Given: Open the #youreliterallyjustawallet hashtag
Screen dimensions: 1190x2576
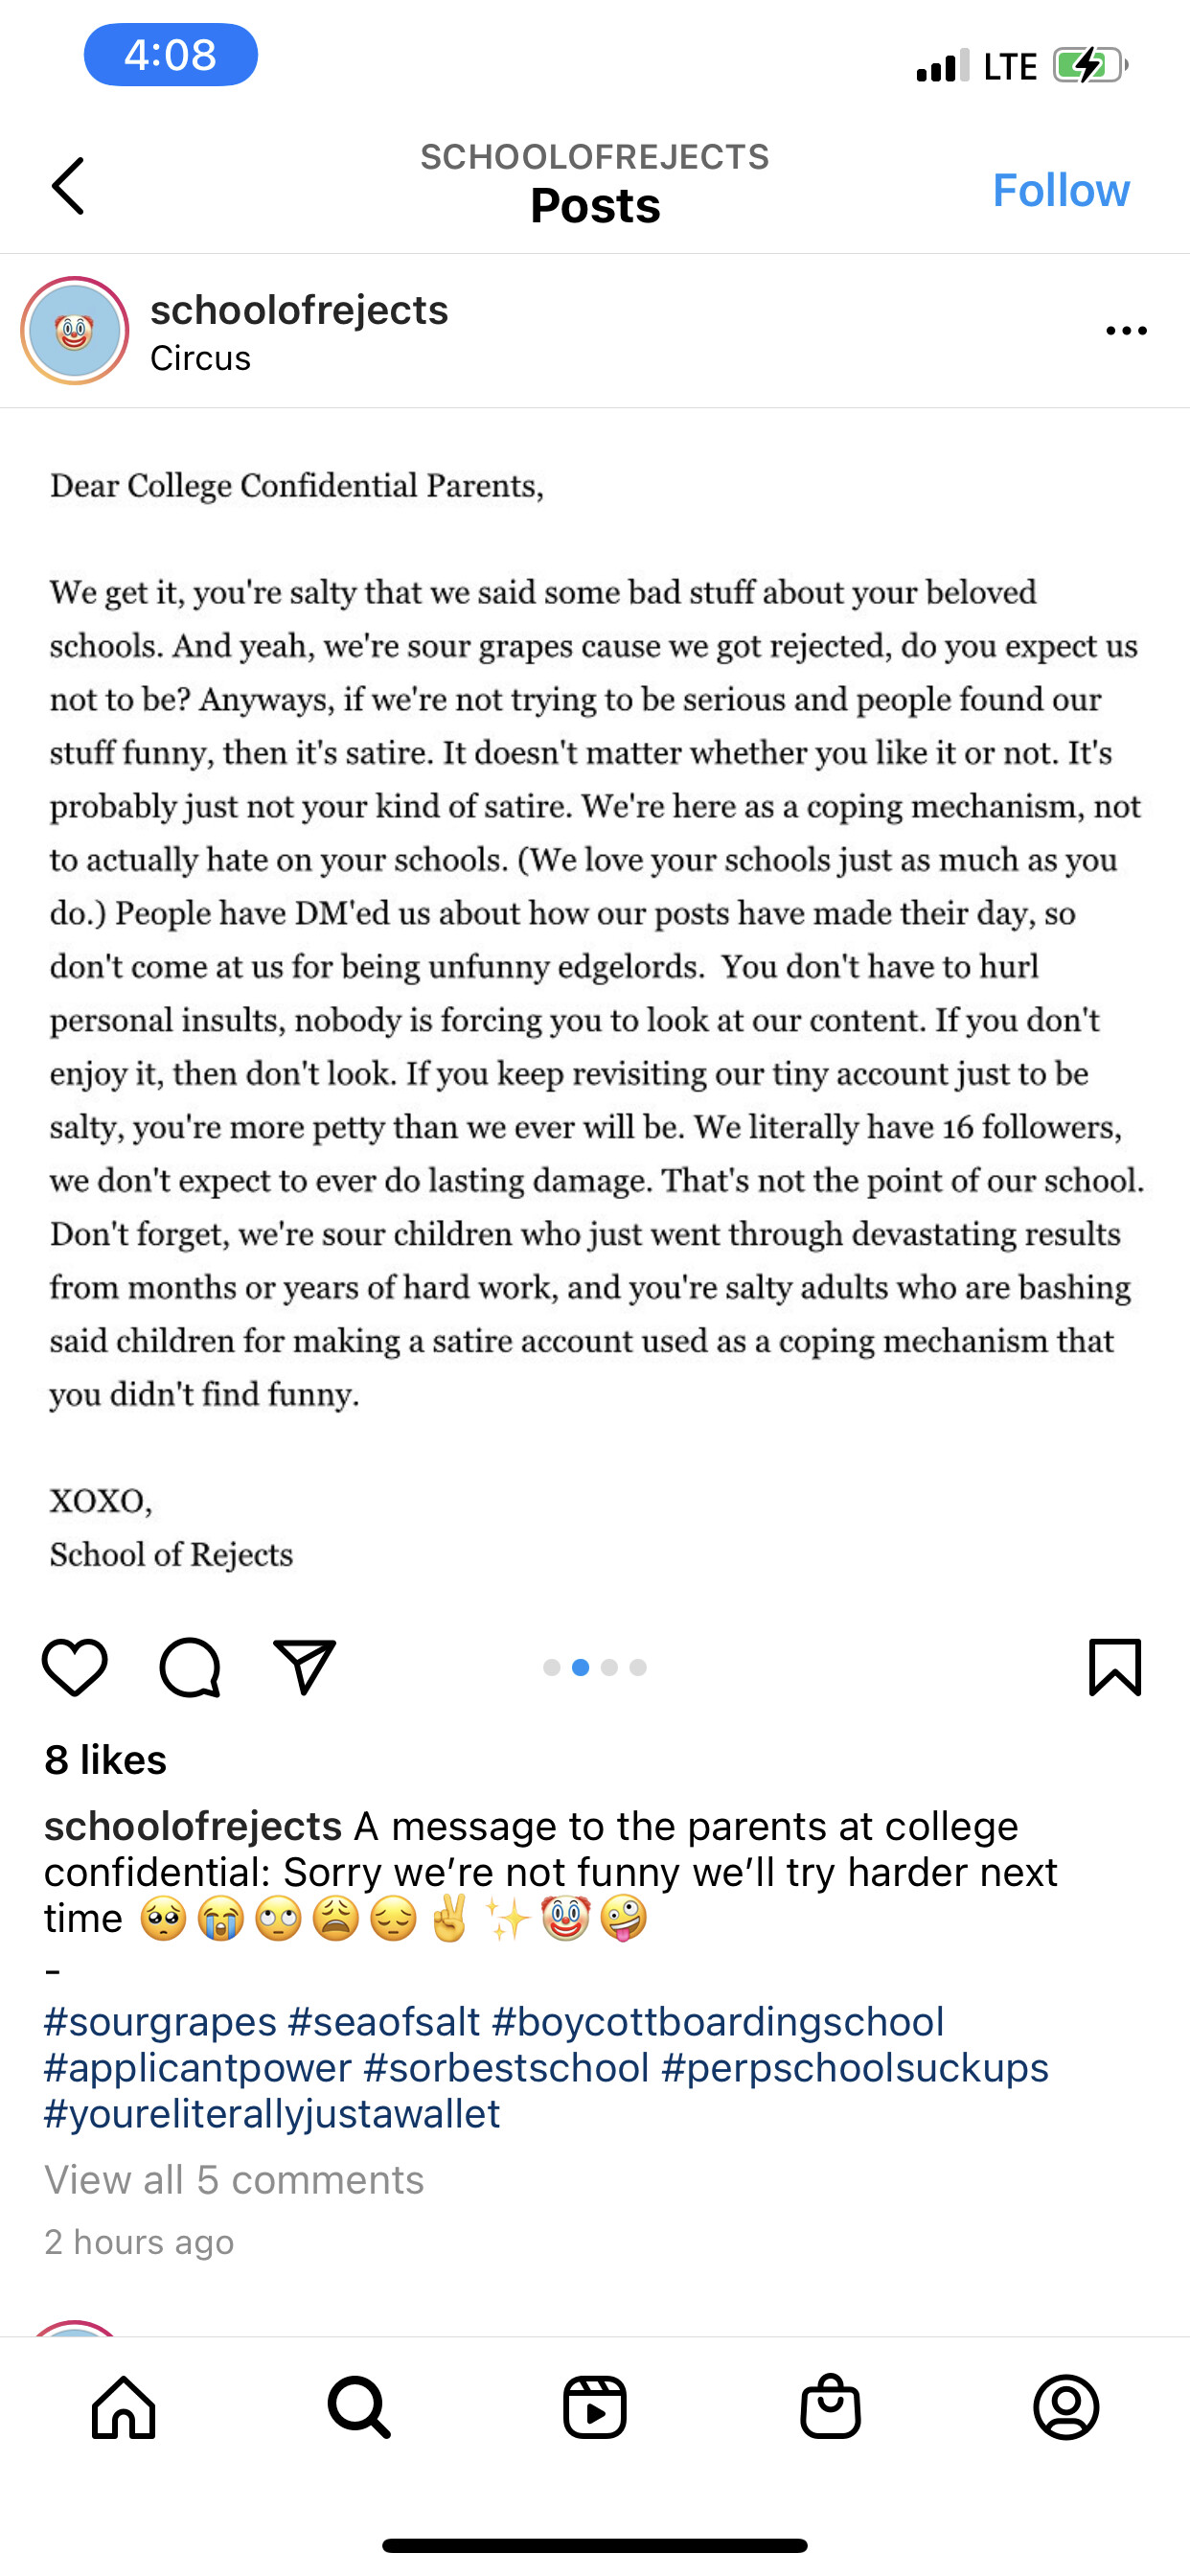Looking at the screenshot, I should (x=272, y=2113).
